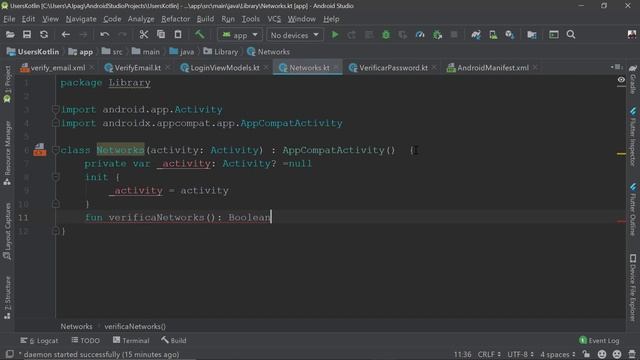Open the Resource Manager side panel
Screen dimensions: 640x360
coord(7,153)
